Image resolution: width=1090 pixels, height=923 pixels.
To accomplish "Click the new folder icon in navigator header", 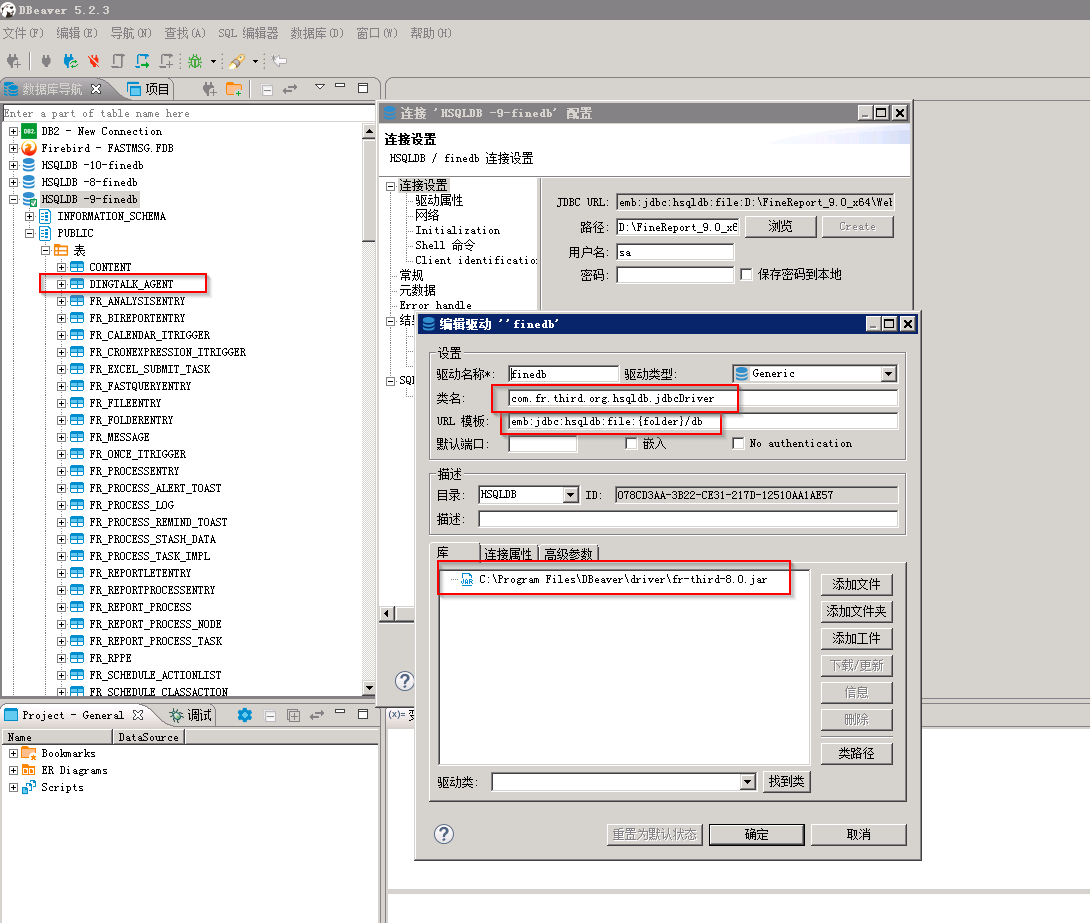I will (234, 89).
